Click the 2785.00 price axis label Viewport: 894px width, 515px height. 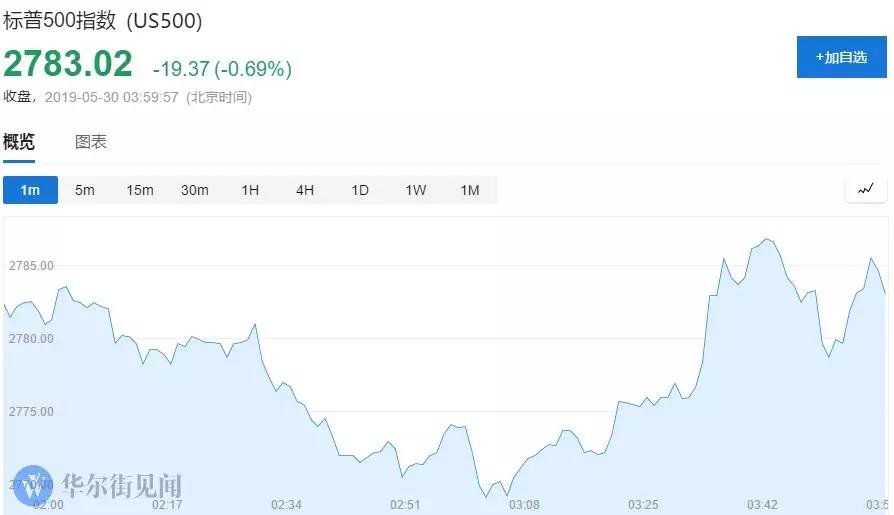[31, 266]
